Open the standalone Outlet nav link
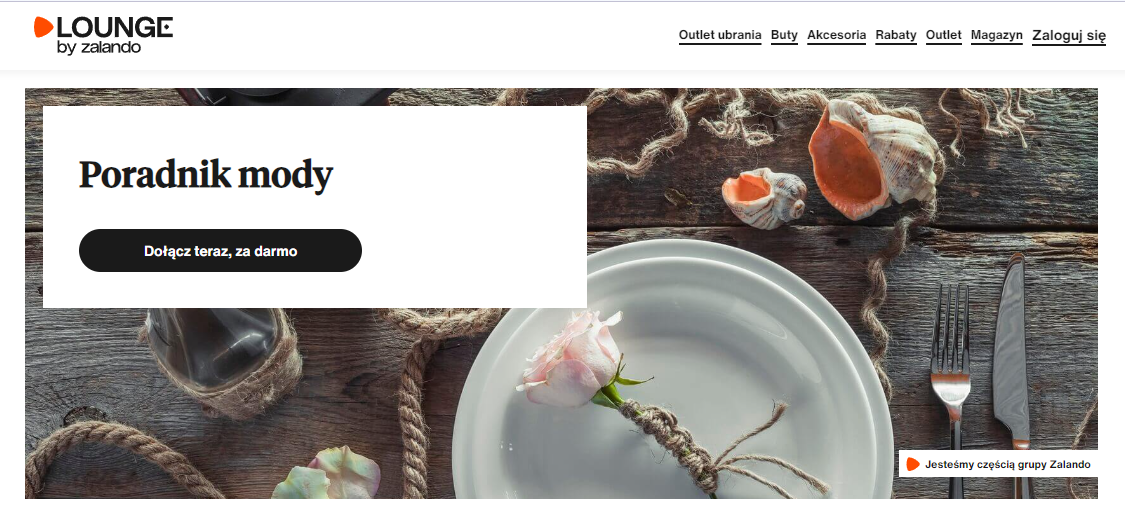1125x510 pixels. (x=943, y=35)
